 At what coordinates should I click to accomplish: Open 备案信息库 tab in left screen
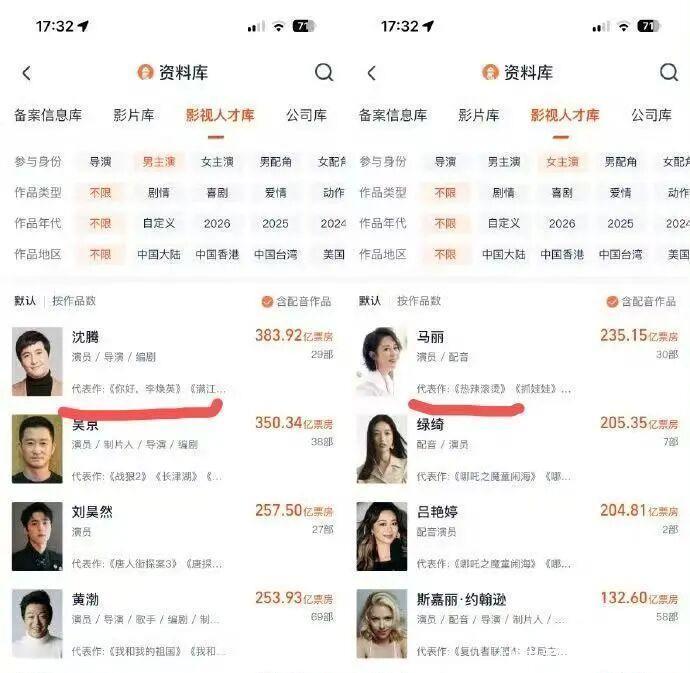tap(48, 115)
